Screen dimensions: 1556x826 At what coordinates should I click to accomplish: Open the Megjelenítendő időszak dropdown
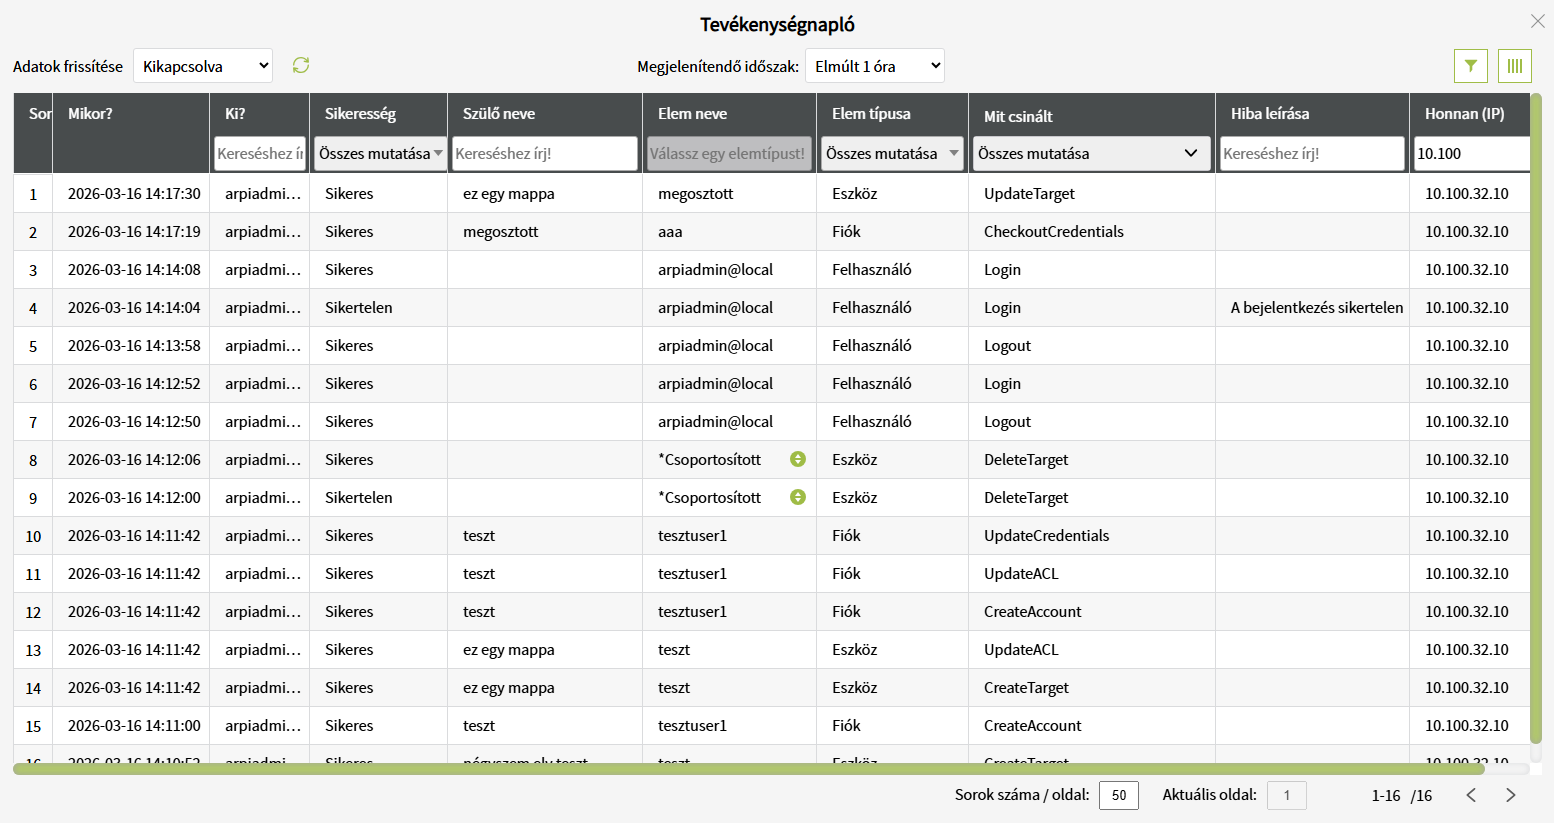point(874,66)
